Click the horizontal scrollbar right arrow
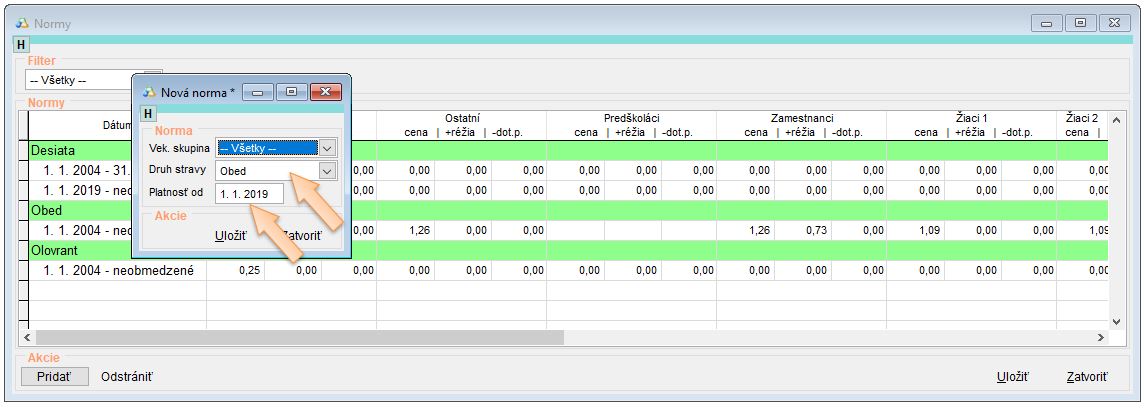 pyautogui.click(x=1101, y=339)
